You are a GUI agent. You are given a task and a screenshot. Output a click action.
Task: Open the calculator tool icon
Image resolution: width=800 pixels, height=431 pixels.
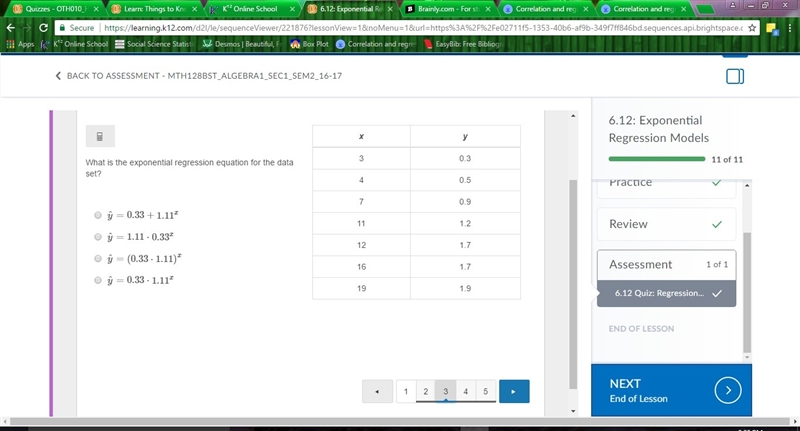pyautogui.click(x=100, y=136)
